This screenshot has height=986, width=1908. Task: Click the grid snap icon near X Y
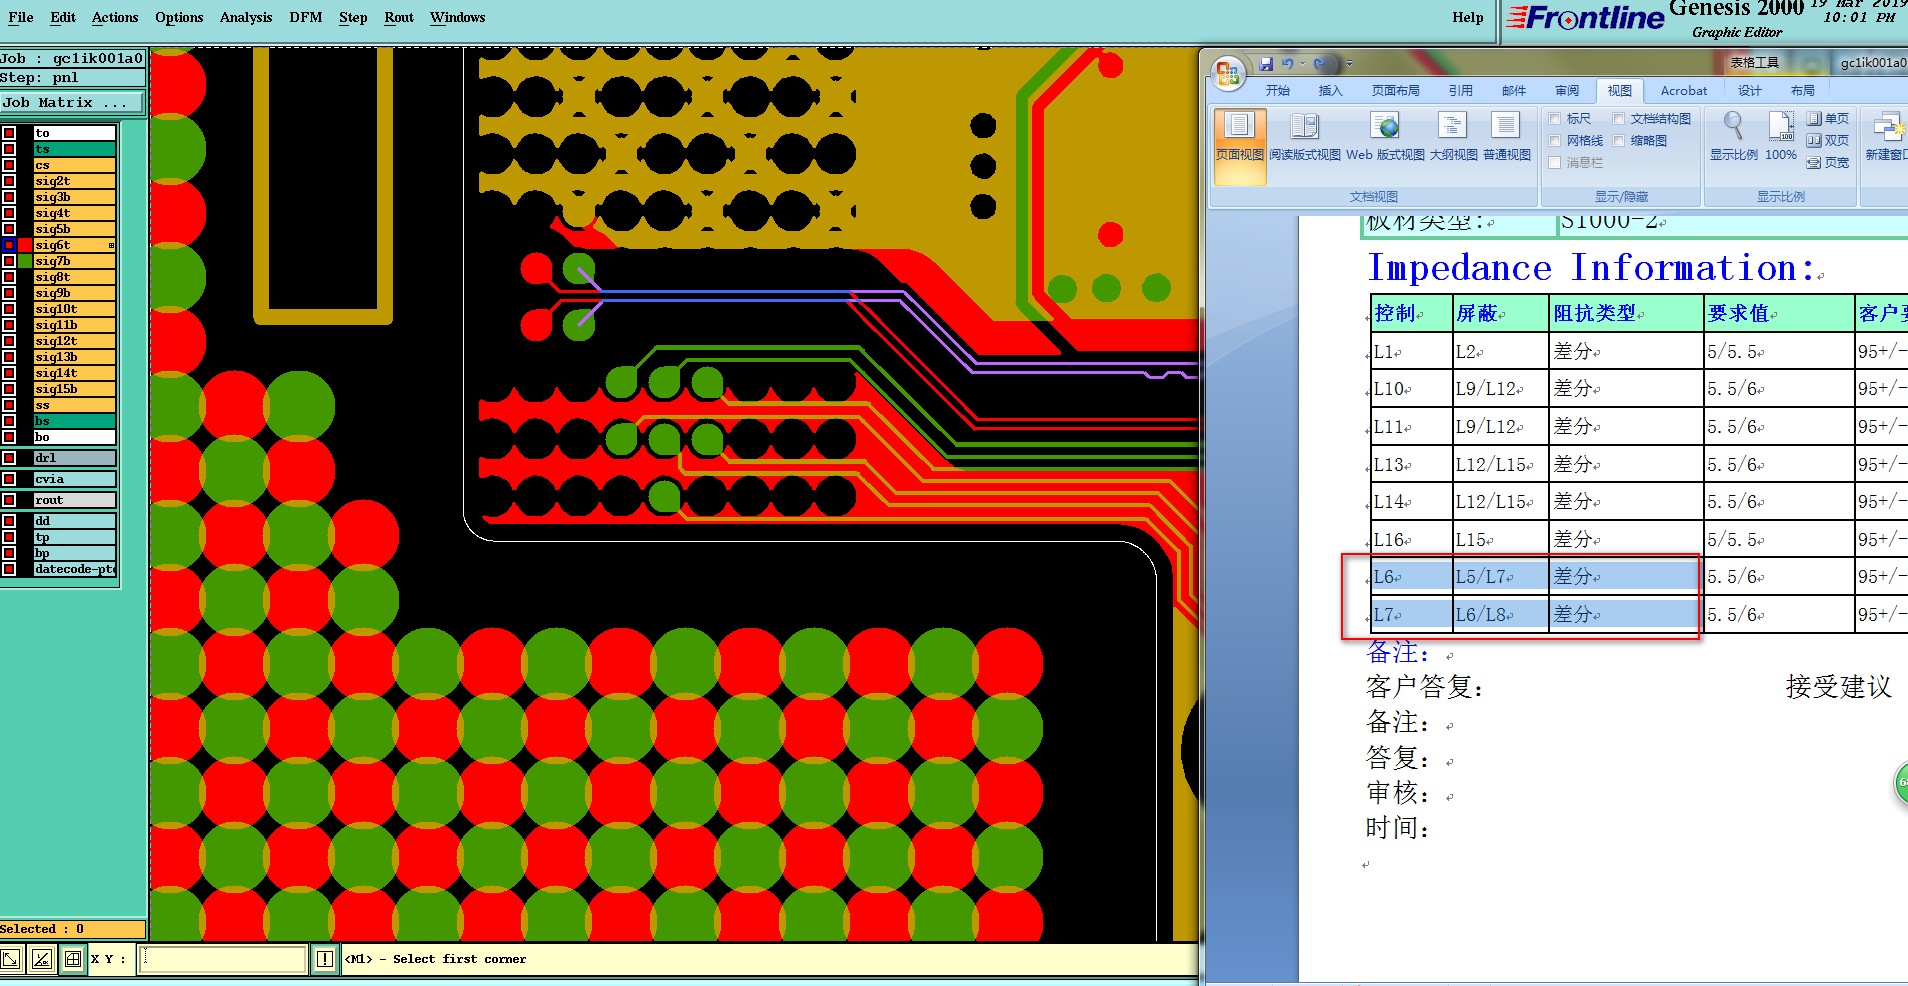[x=73, y=960]
